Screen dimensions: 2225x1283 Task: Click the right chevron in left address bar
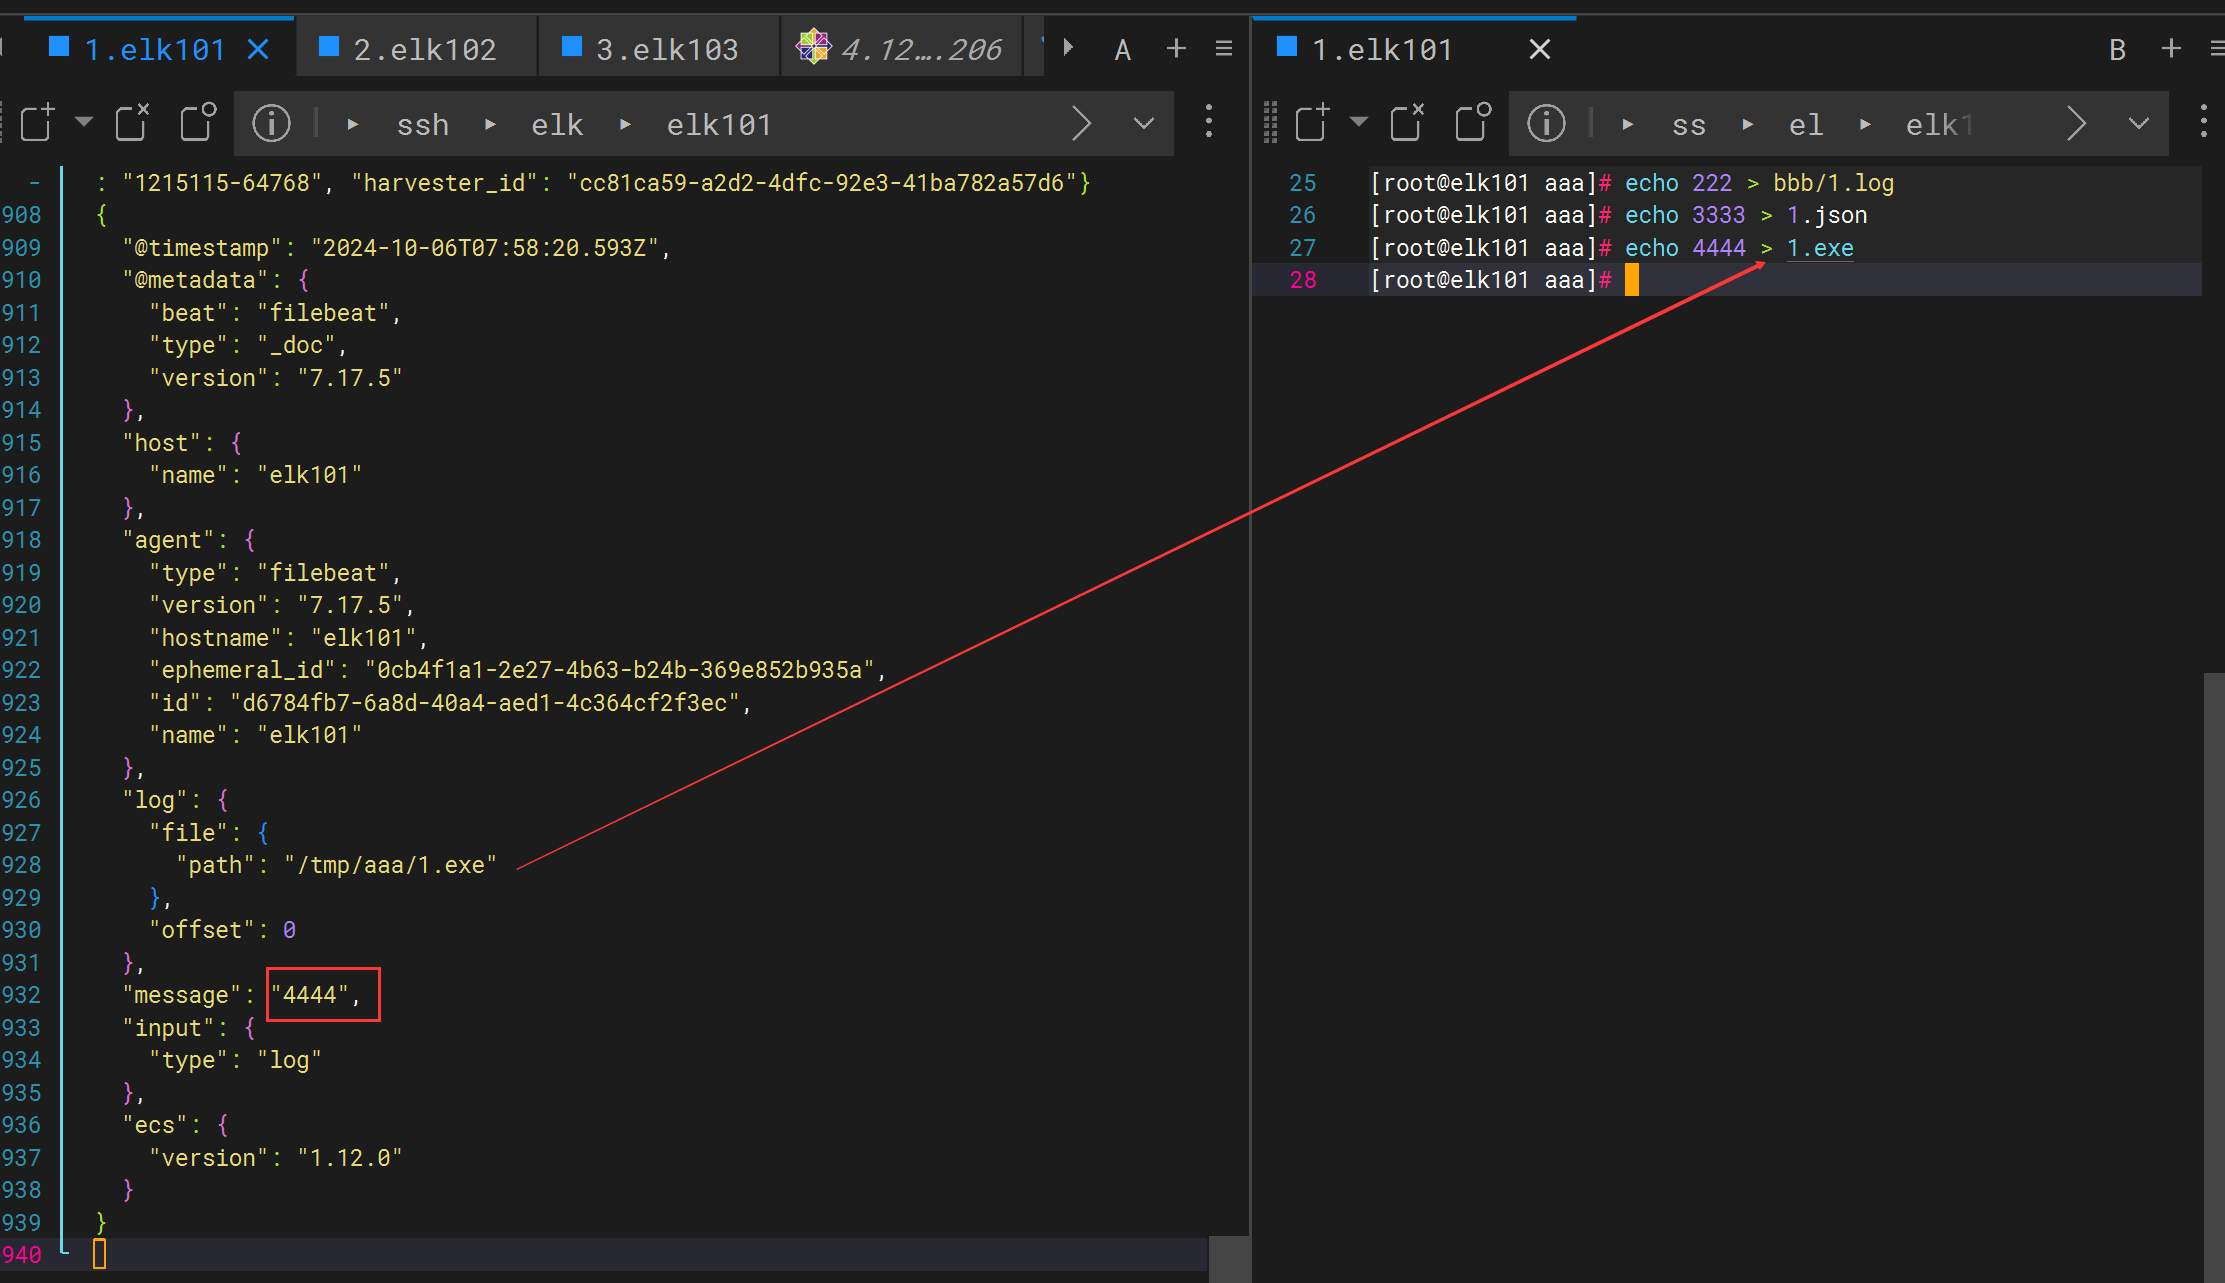1082,124
